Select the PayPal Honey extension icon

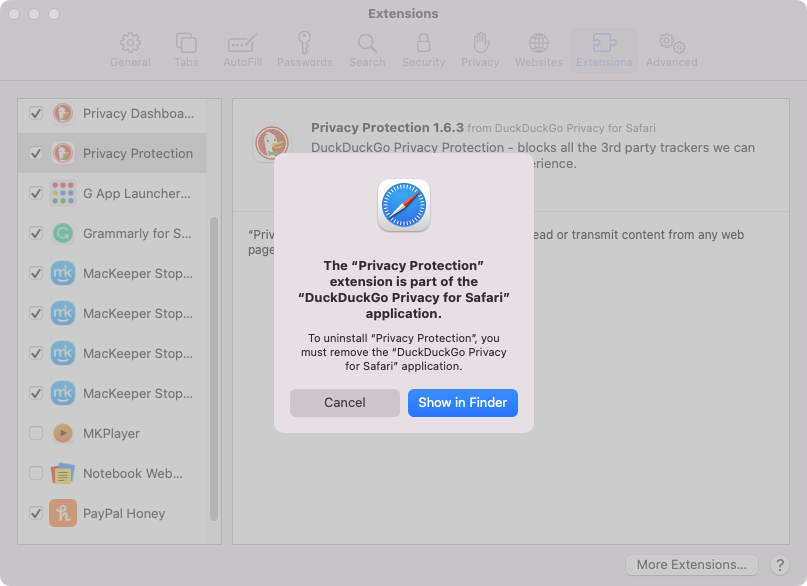[x=63, y=513]
